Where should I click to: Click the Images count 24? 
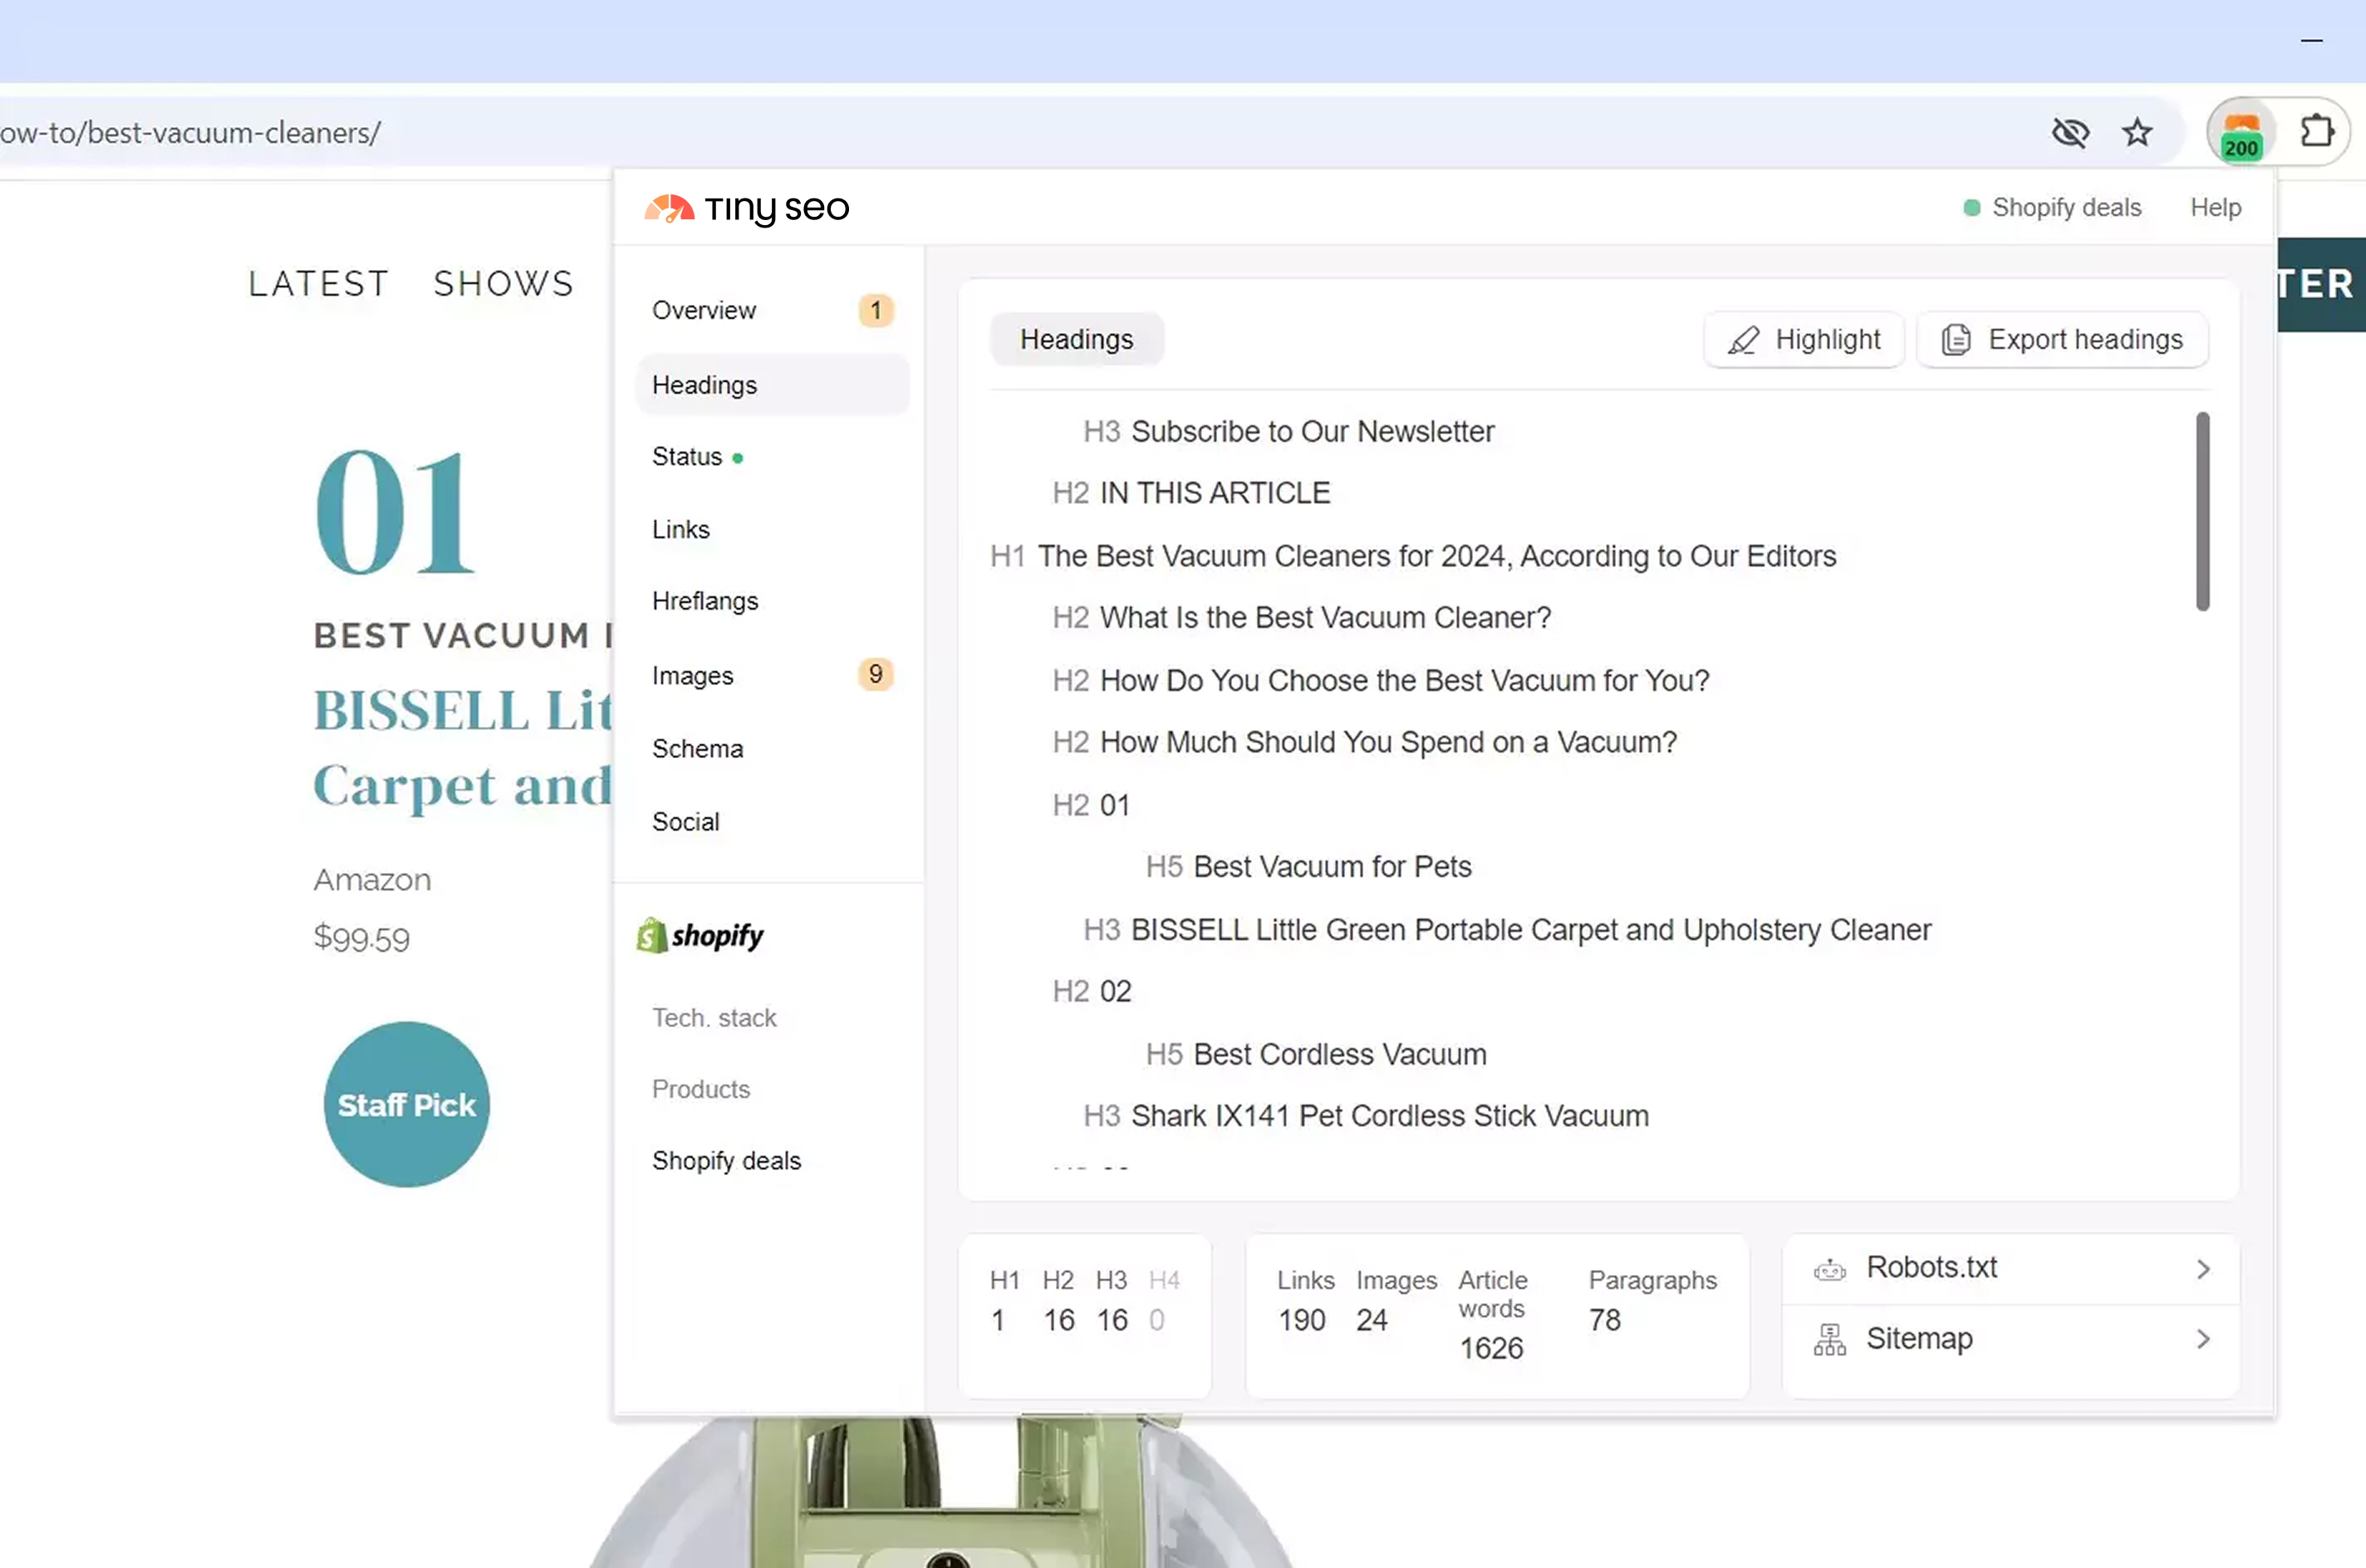coord(1372,1321)
